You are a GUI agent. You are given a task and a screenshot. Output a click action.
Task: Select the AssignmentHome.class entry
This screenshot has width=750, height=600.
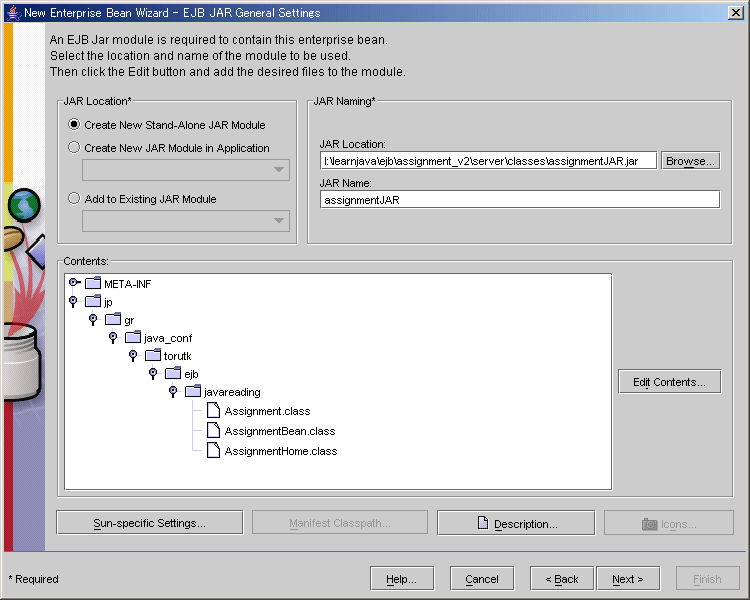281,451
